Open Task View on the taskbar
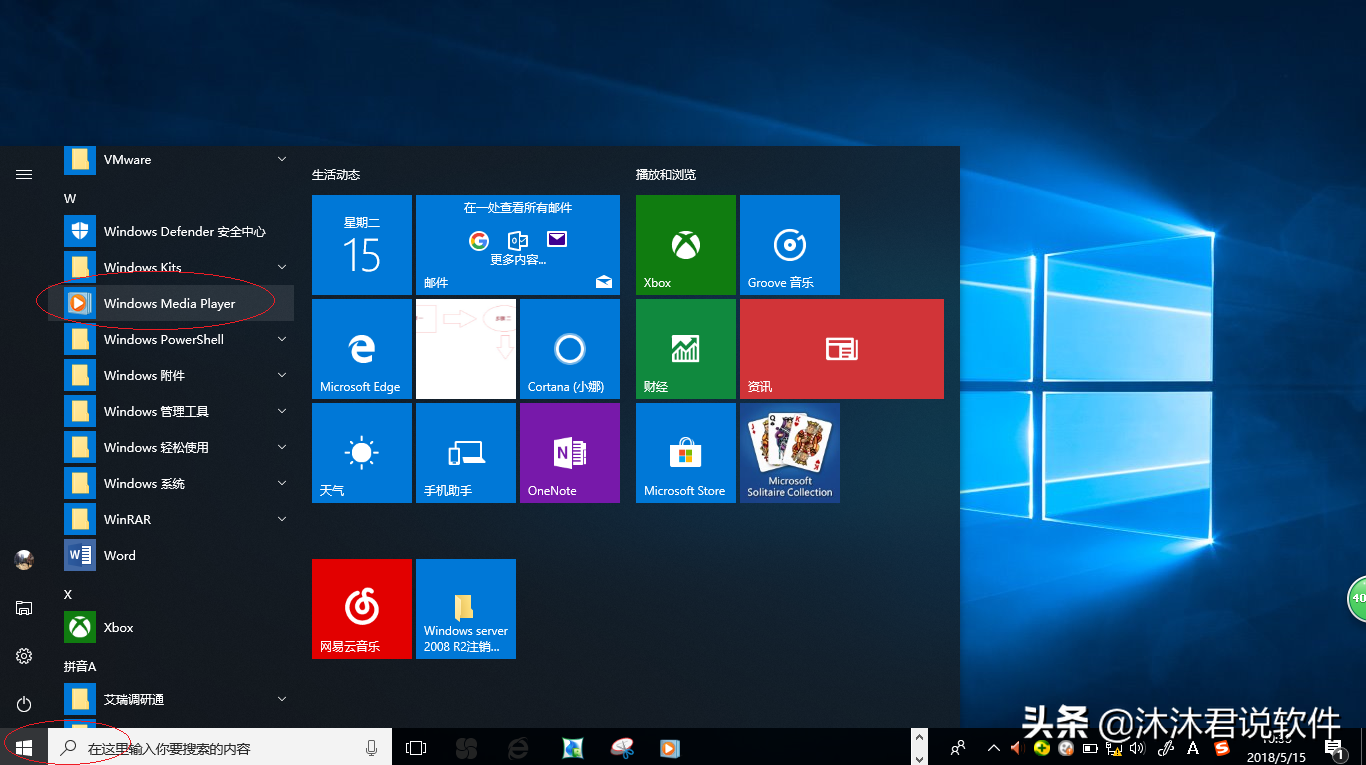Screen dimensions: 1366x765 (416, 748)
